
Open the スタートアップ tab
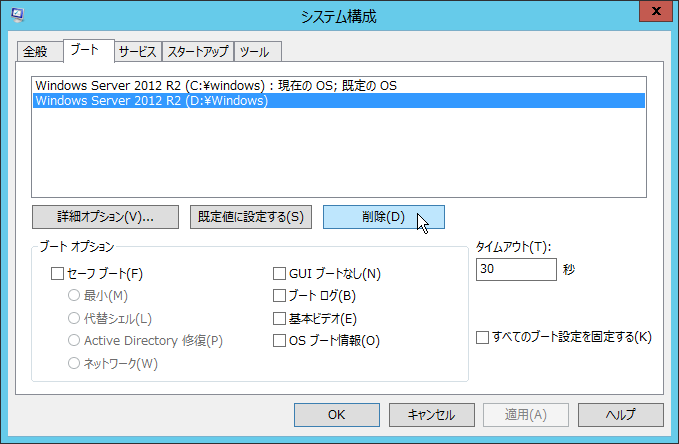198,52
